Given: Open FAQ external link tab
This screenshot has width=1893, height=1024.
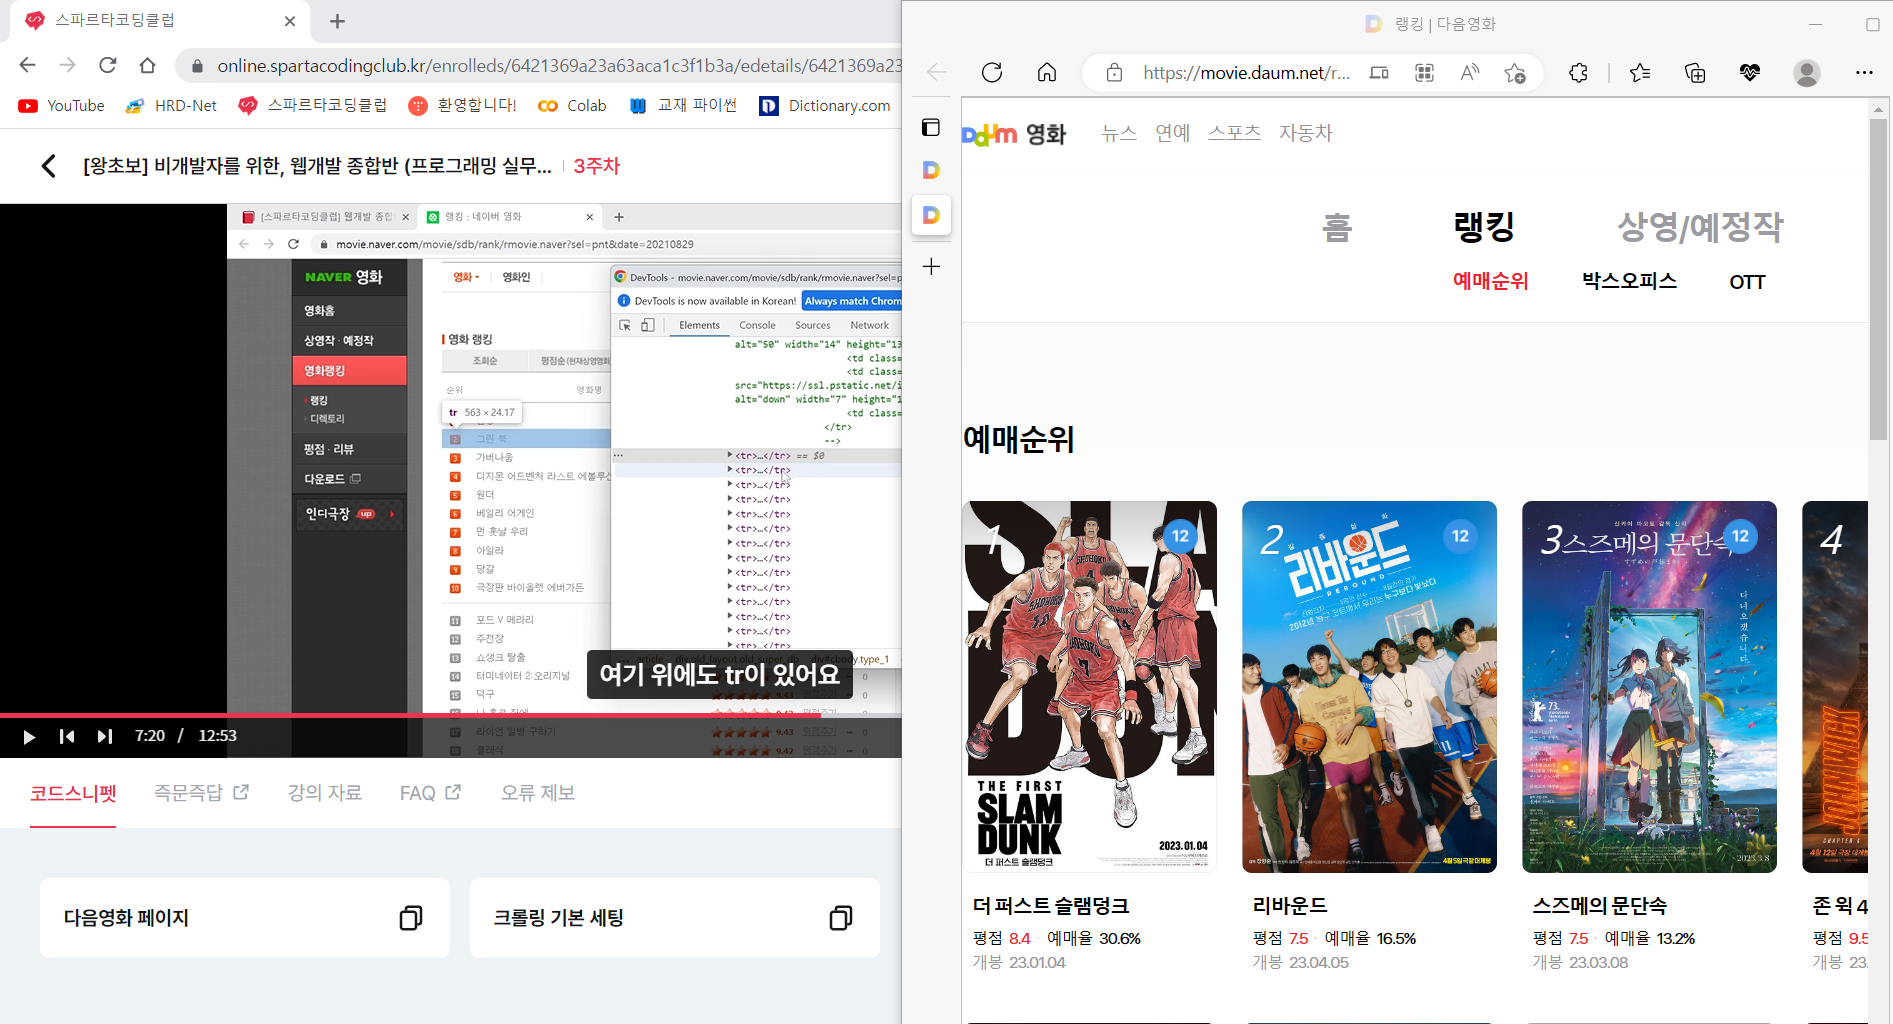Looking at the screenshot, I should click(430, 793).
